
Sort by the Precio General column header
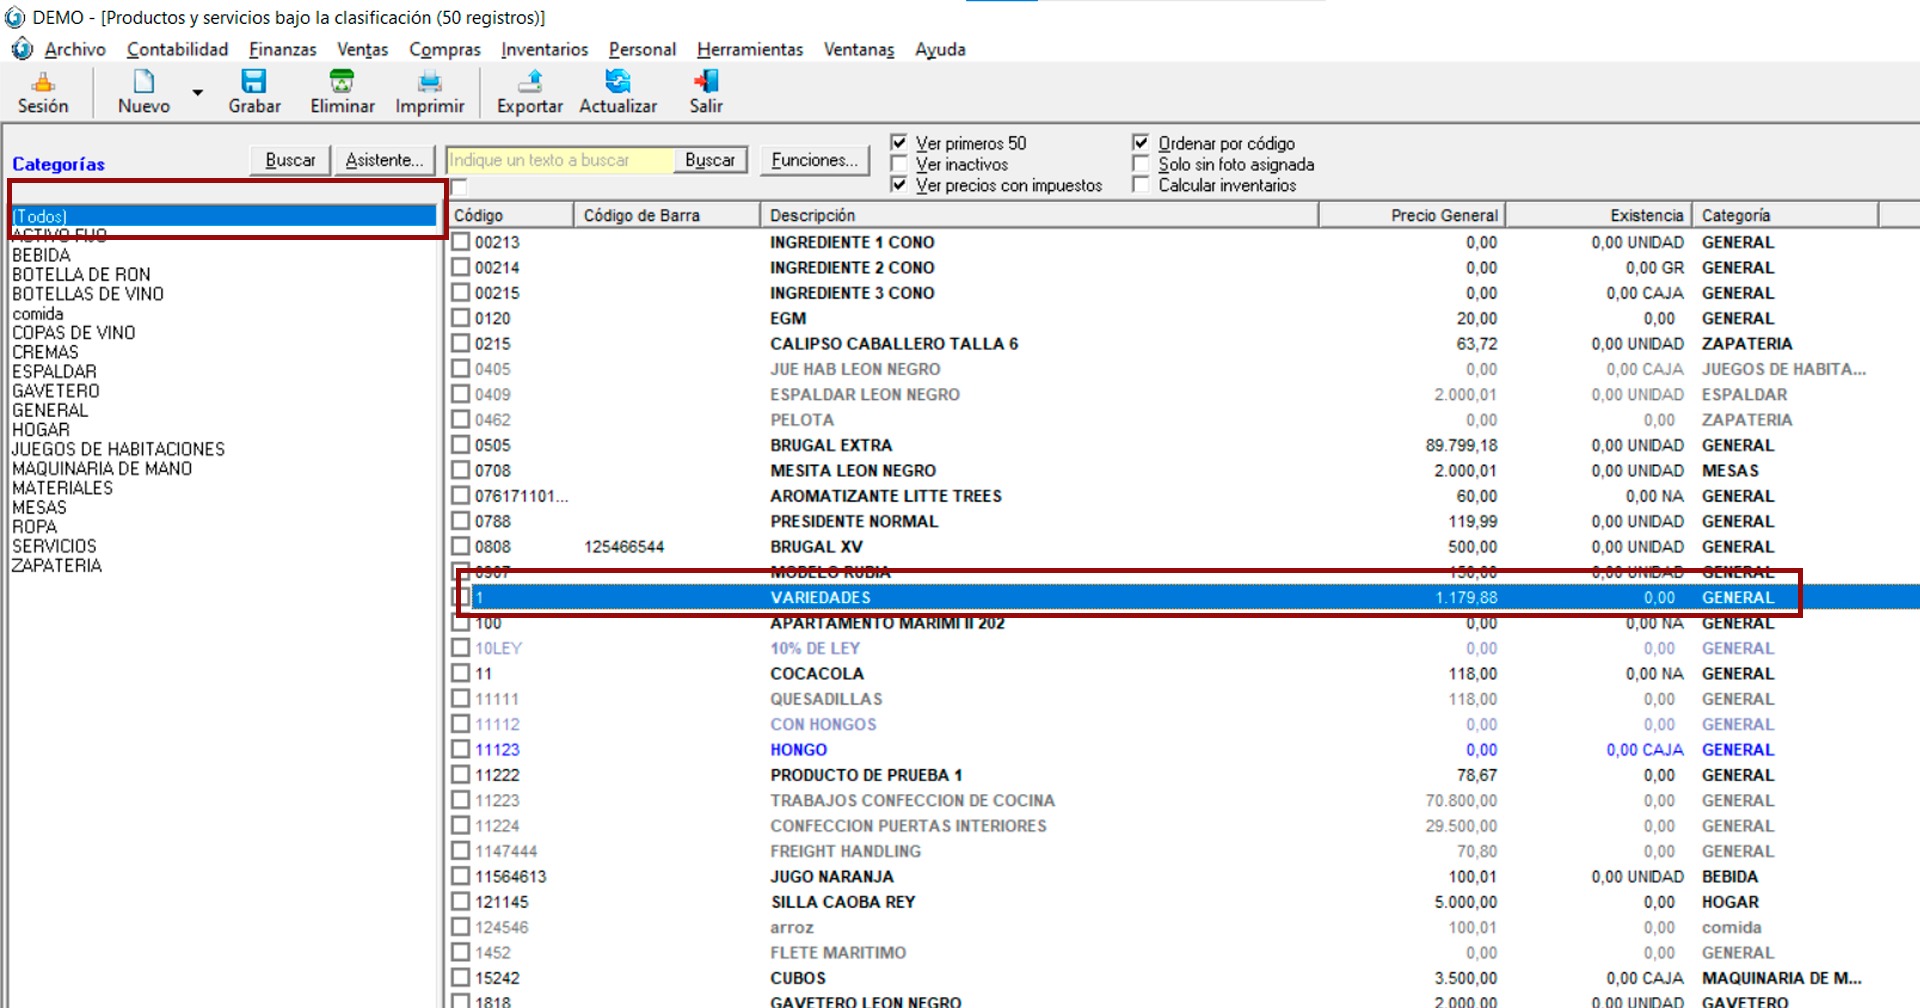[x=1443, y=215]
